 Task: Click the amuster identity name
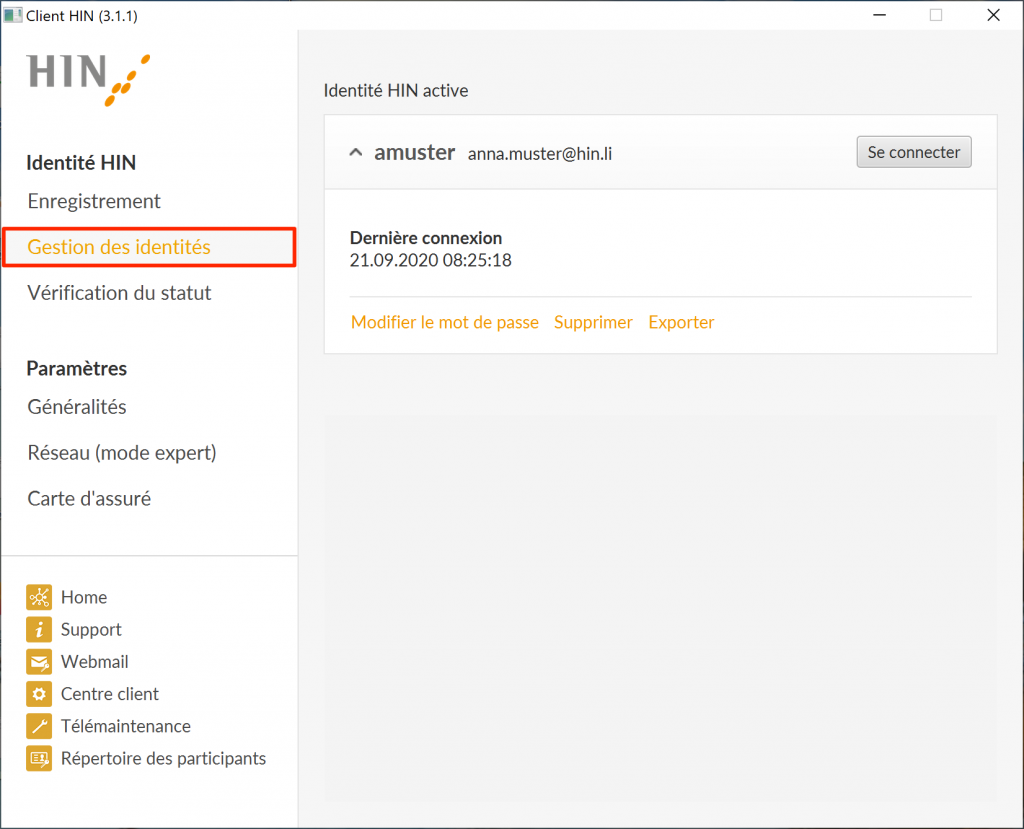[x=414, y=152]
